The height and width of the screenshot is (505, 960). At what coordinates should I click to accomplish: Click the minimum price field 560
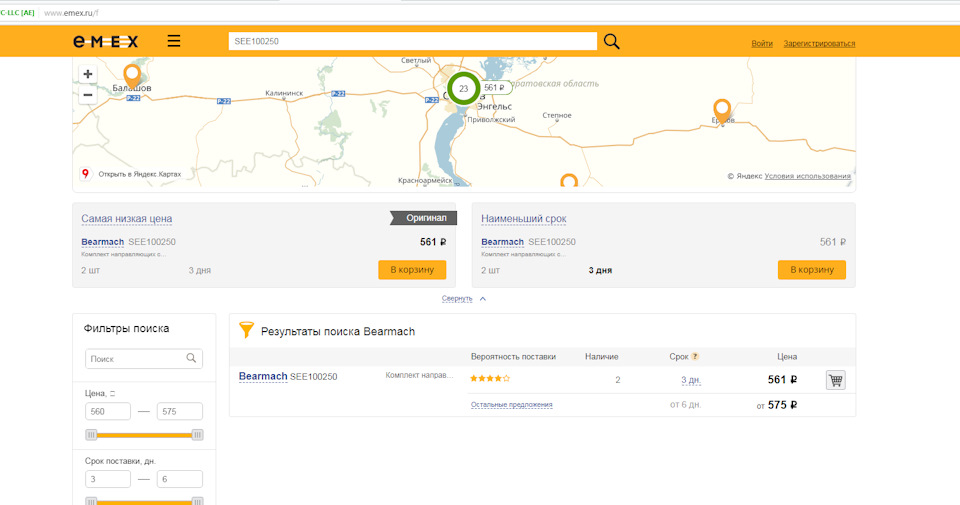108,411
